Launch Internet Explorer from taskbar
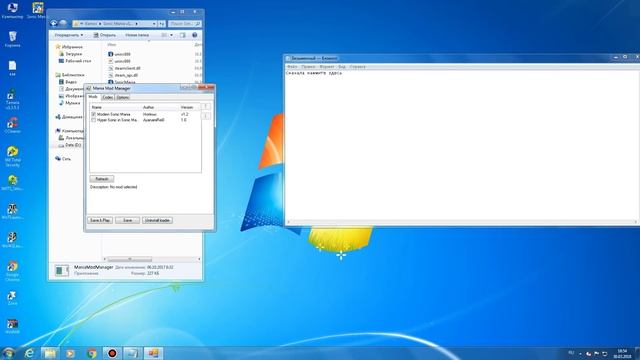Screen dimensions: 640x360 point(29,353)
